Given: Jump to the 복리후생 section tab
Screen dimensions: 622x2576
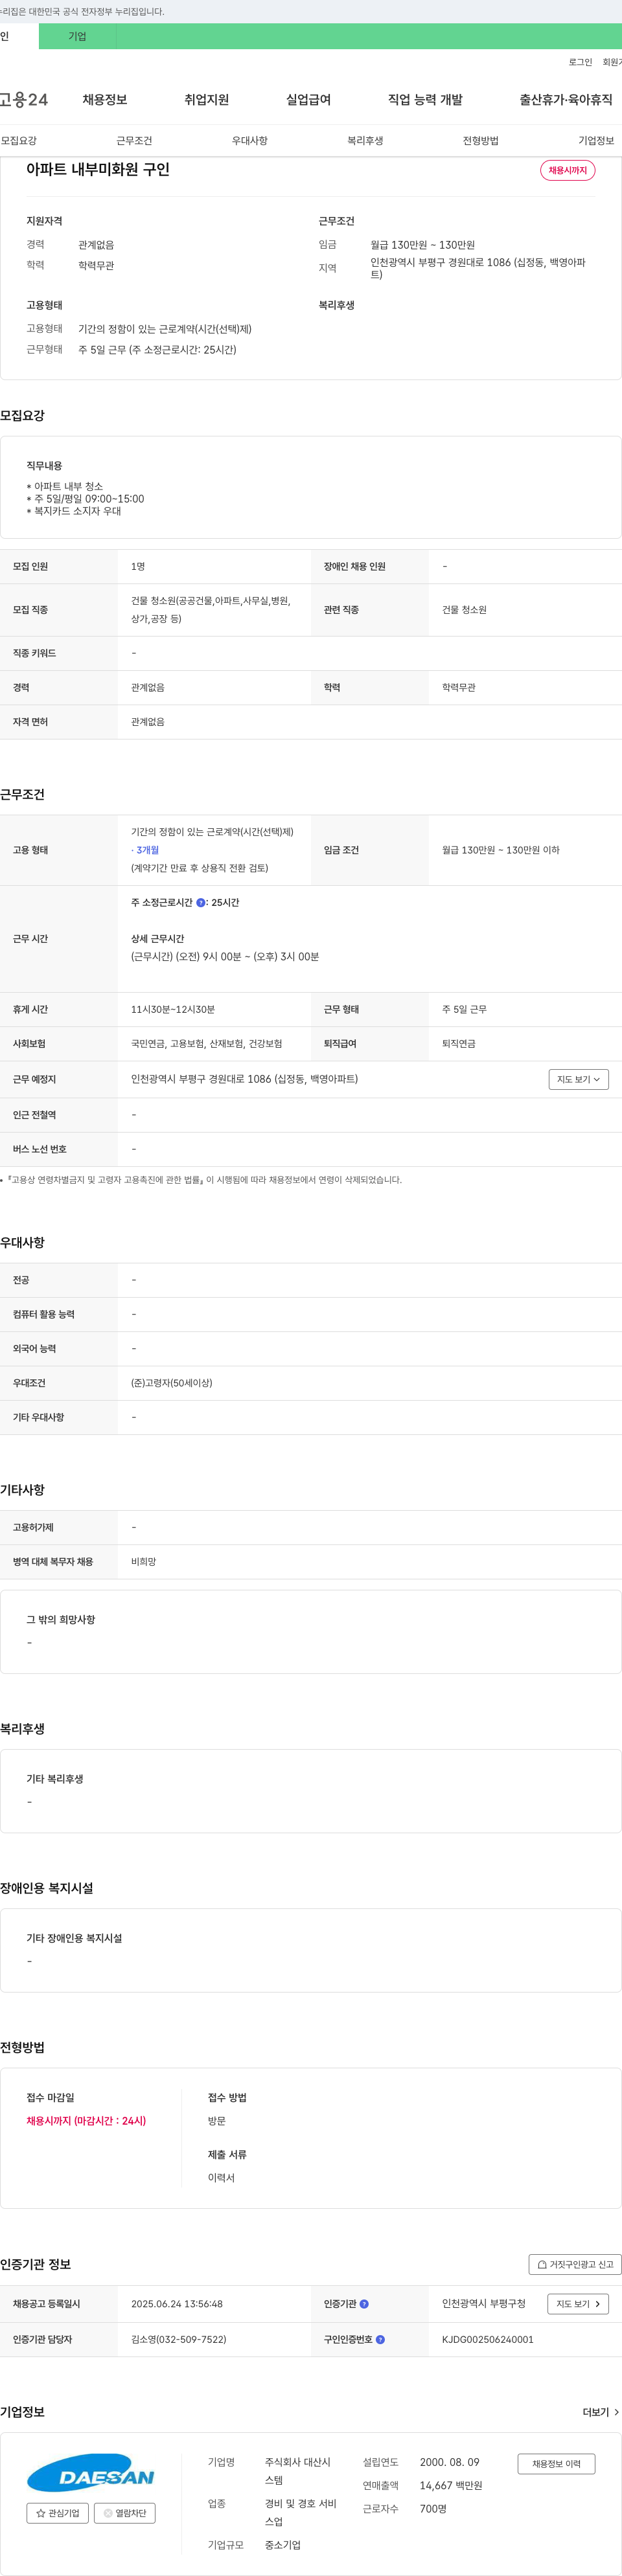Looking at the screenshot, I should [x=365, y=141].
